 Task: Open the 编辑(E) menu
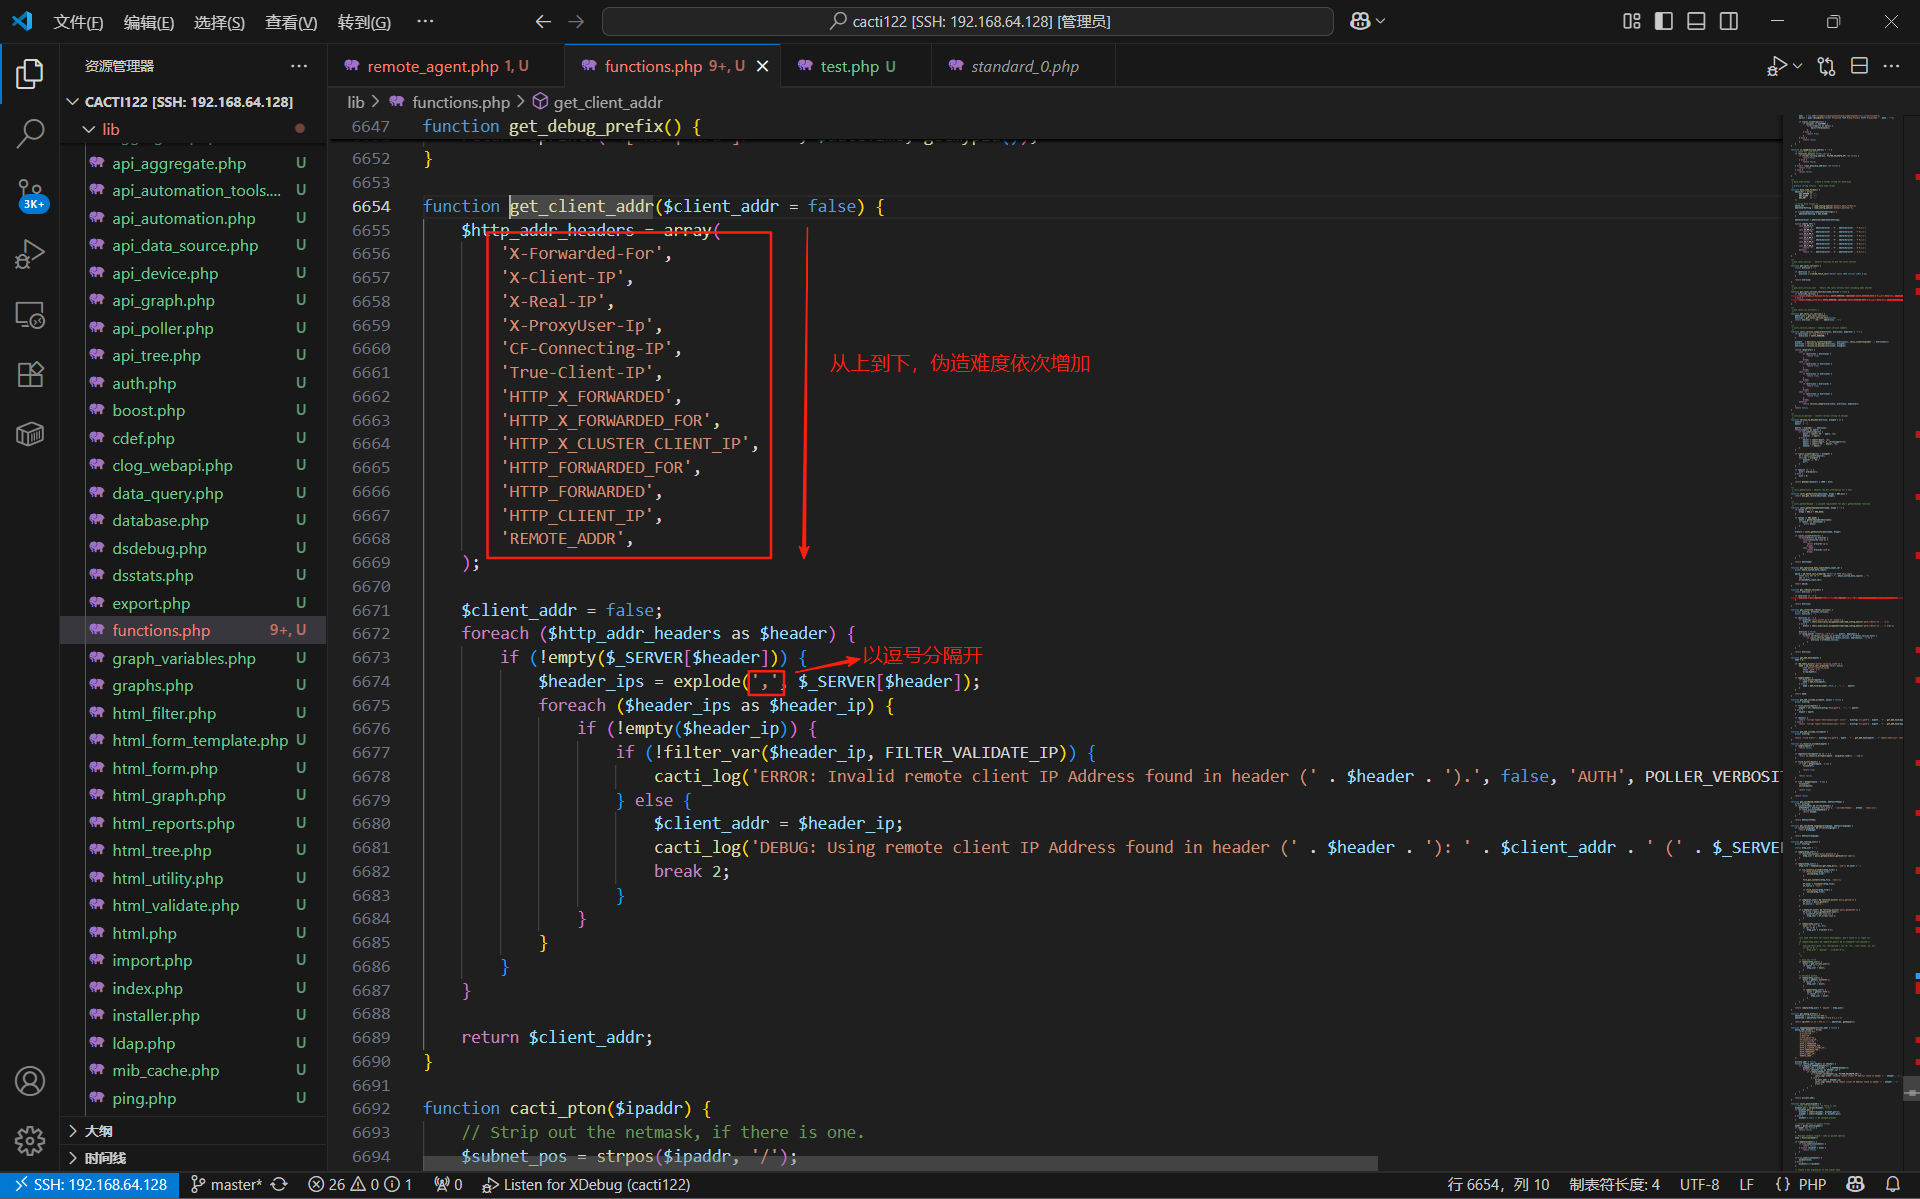(149, 22)
